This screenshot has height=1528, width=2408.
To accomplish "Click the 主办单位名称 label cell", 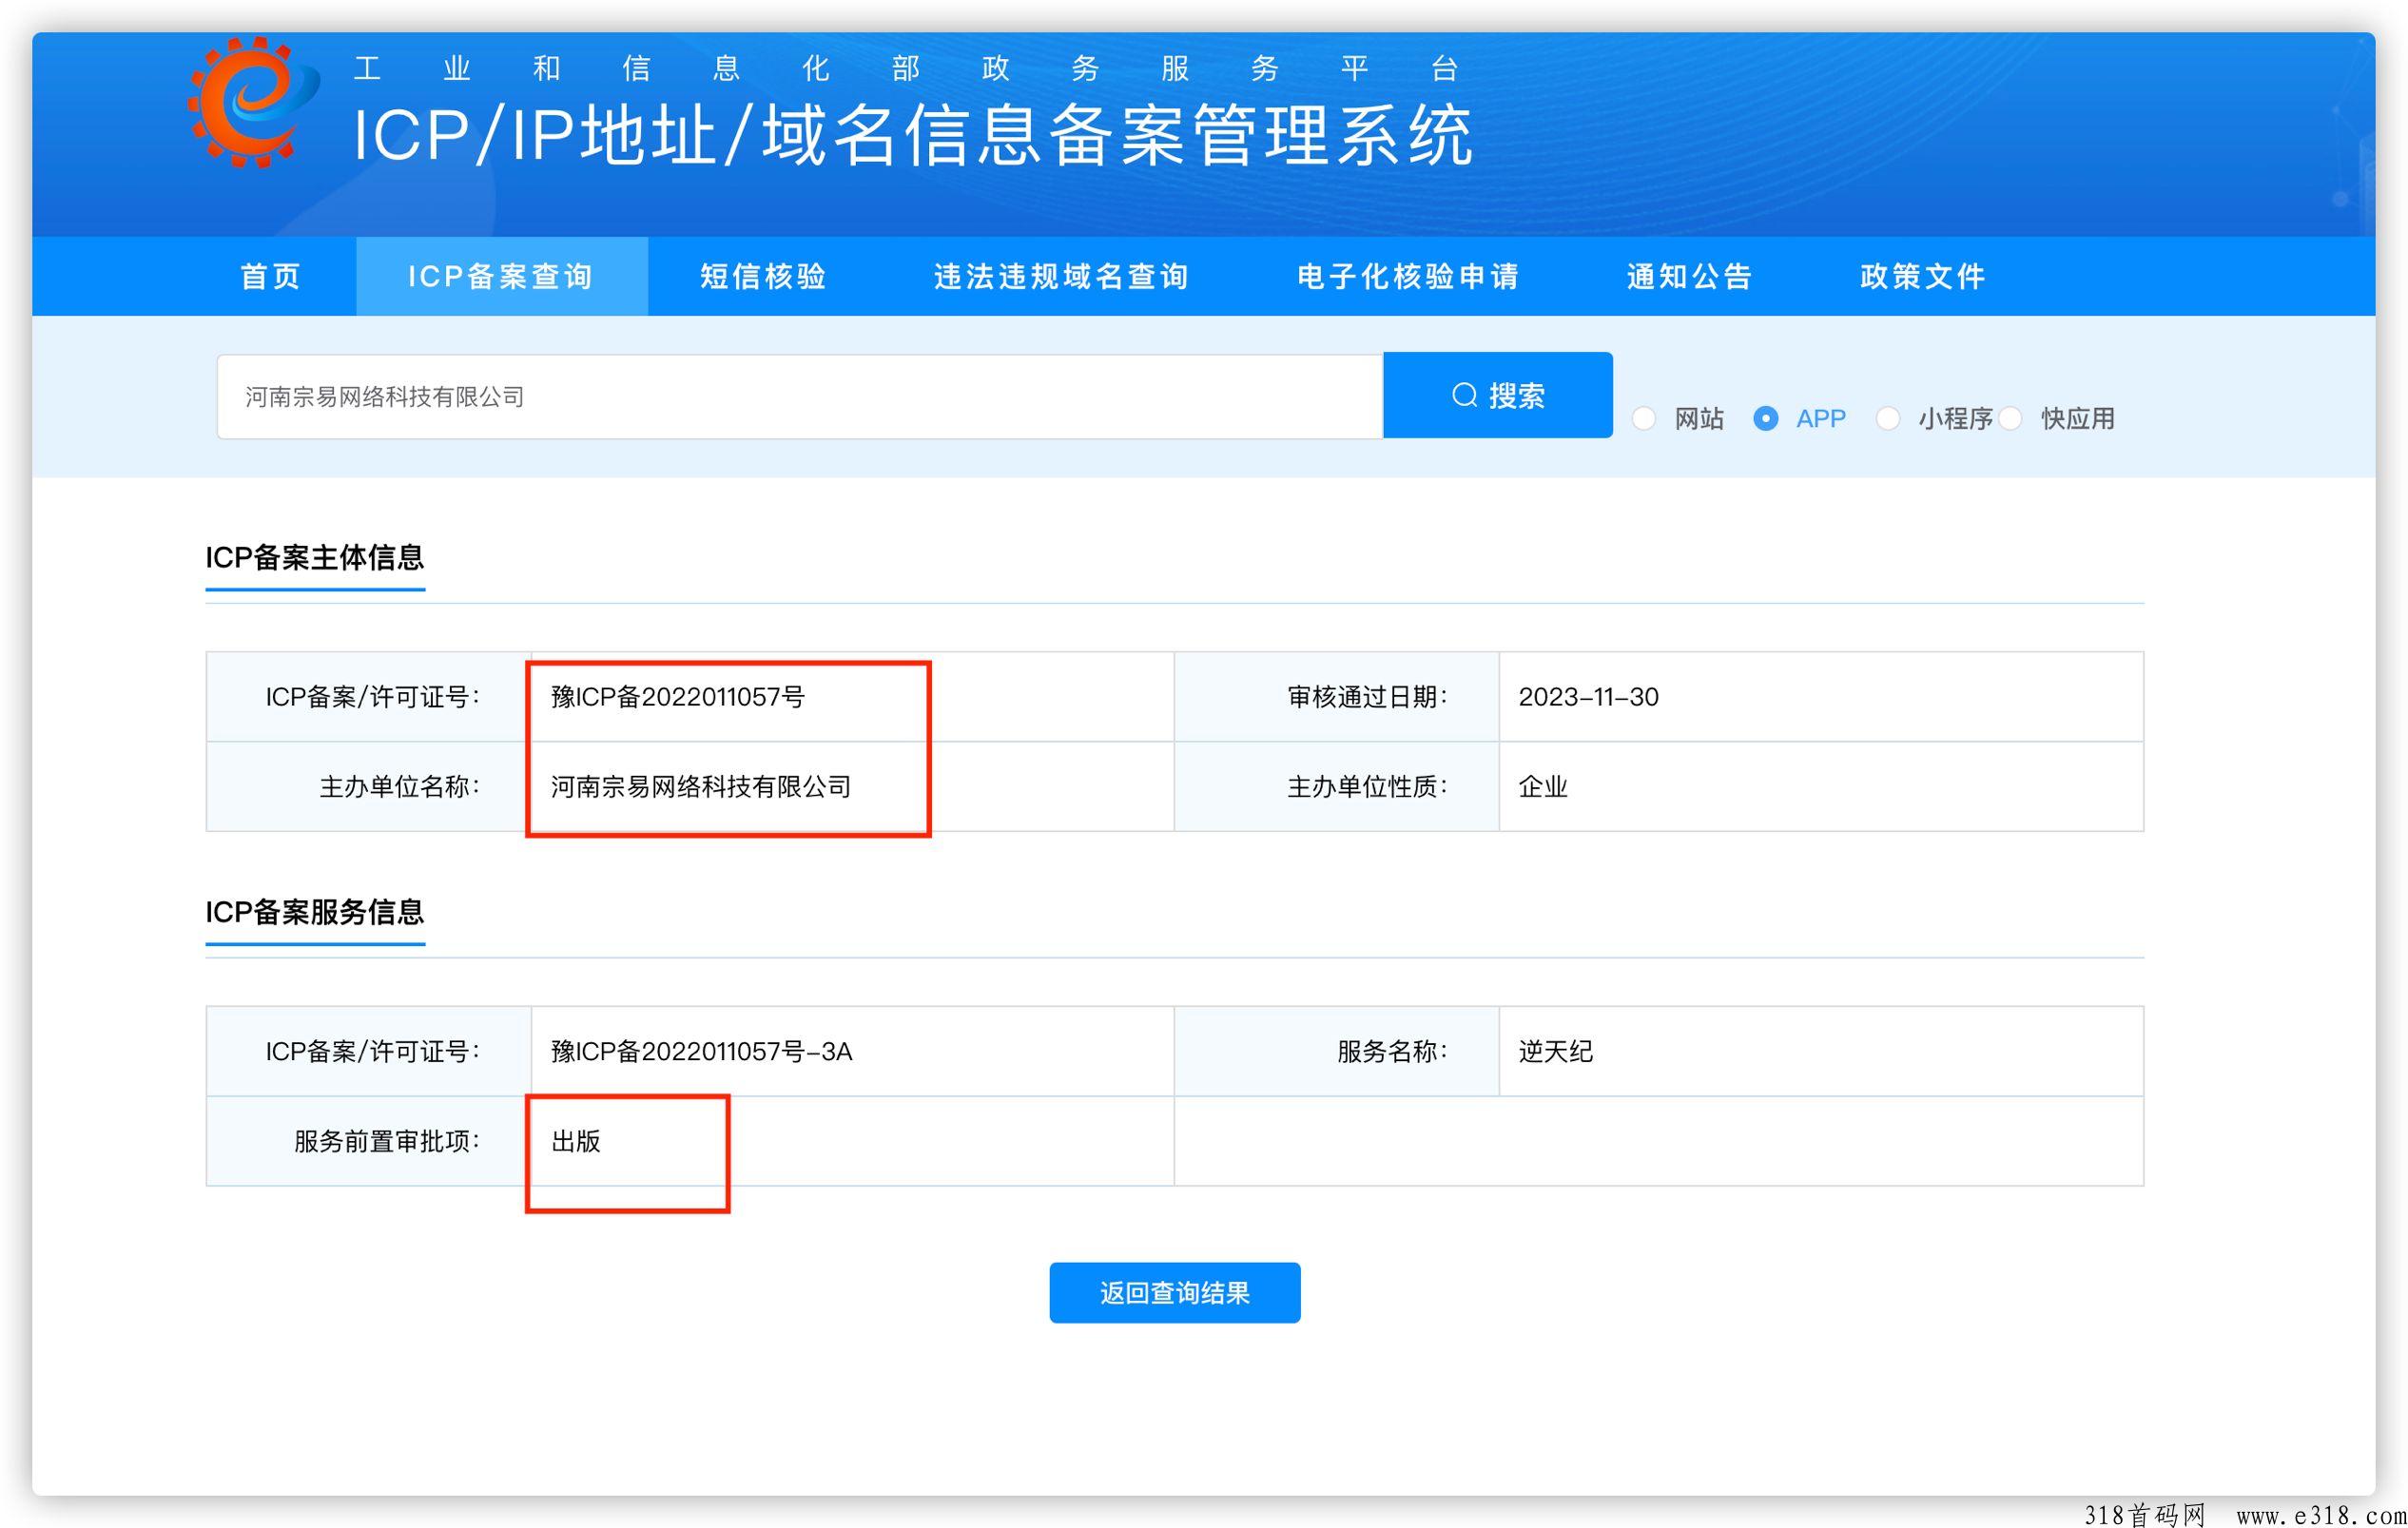I will point(369,787).
